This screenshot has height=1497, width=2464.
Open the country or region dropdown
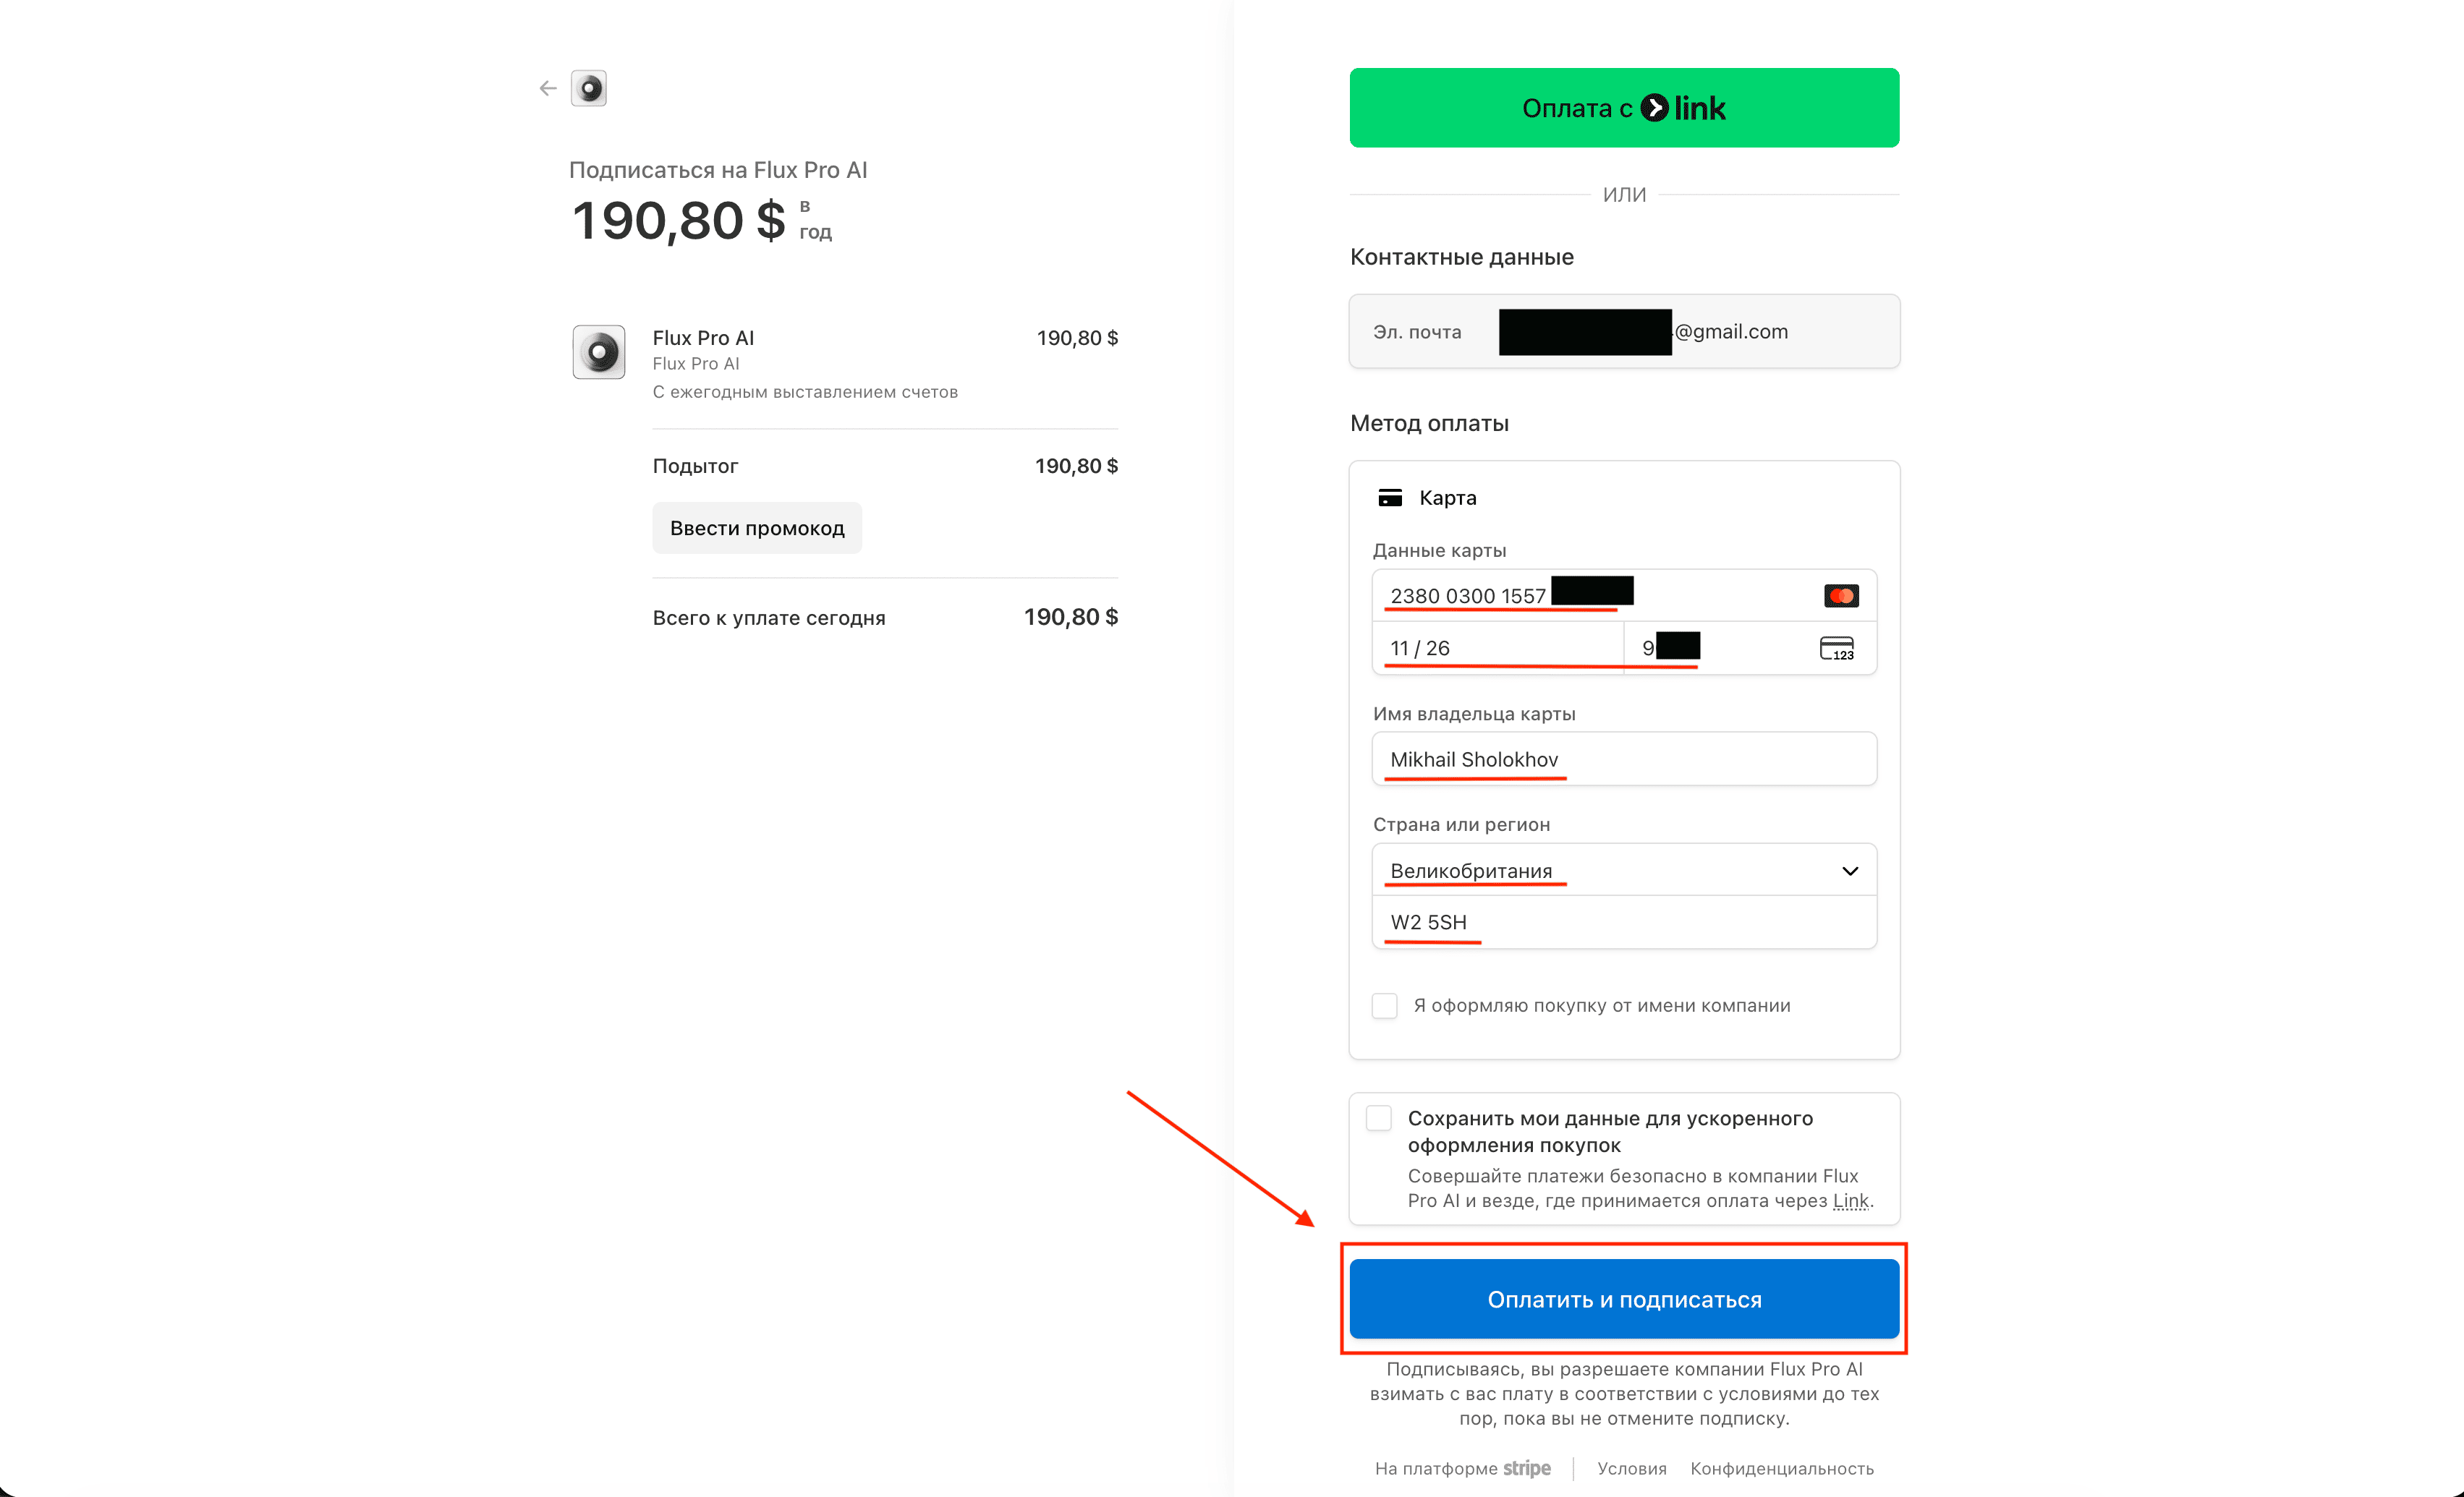pos(1624,871)
